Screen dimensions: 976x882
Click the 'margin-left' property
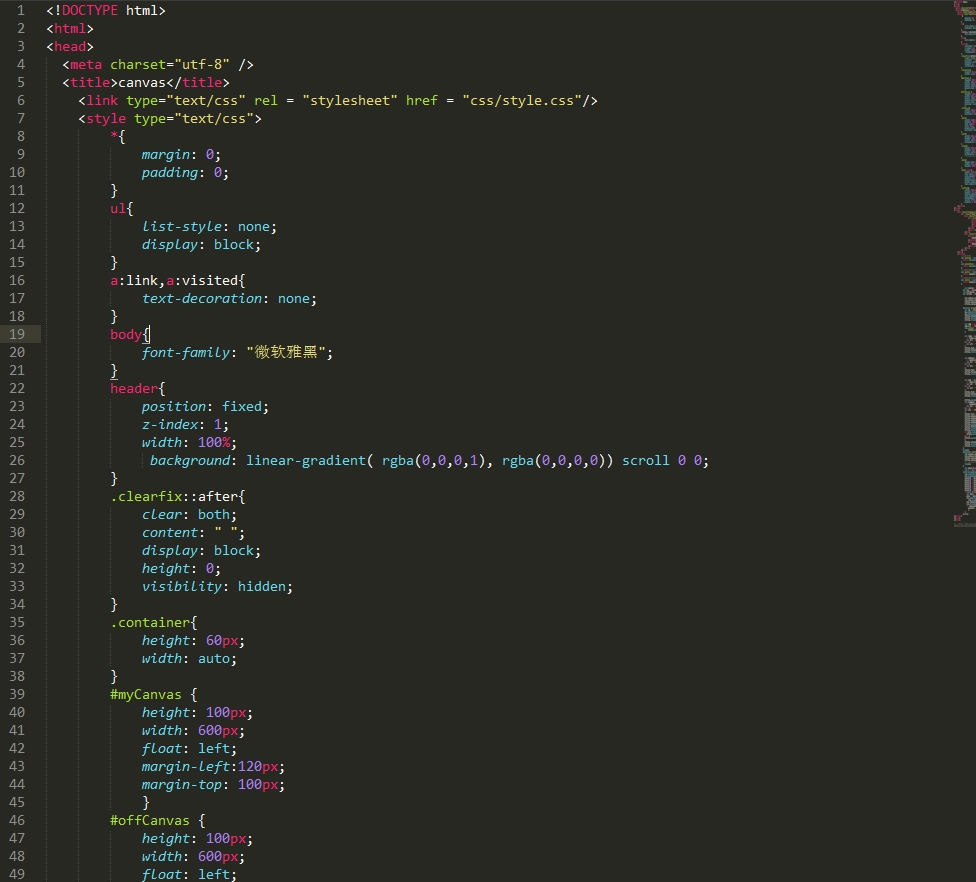tap(185, 767)
